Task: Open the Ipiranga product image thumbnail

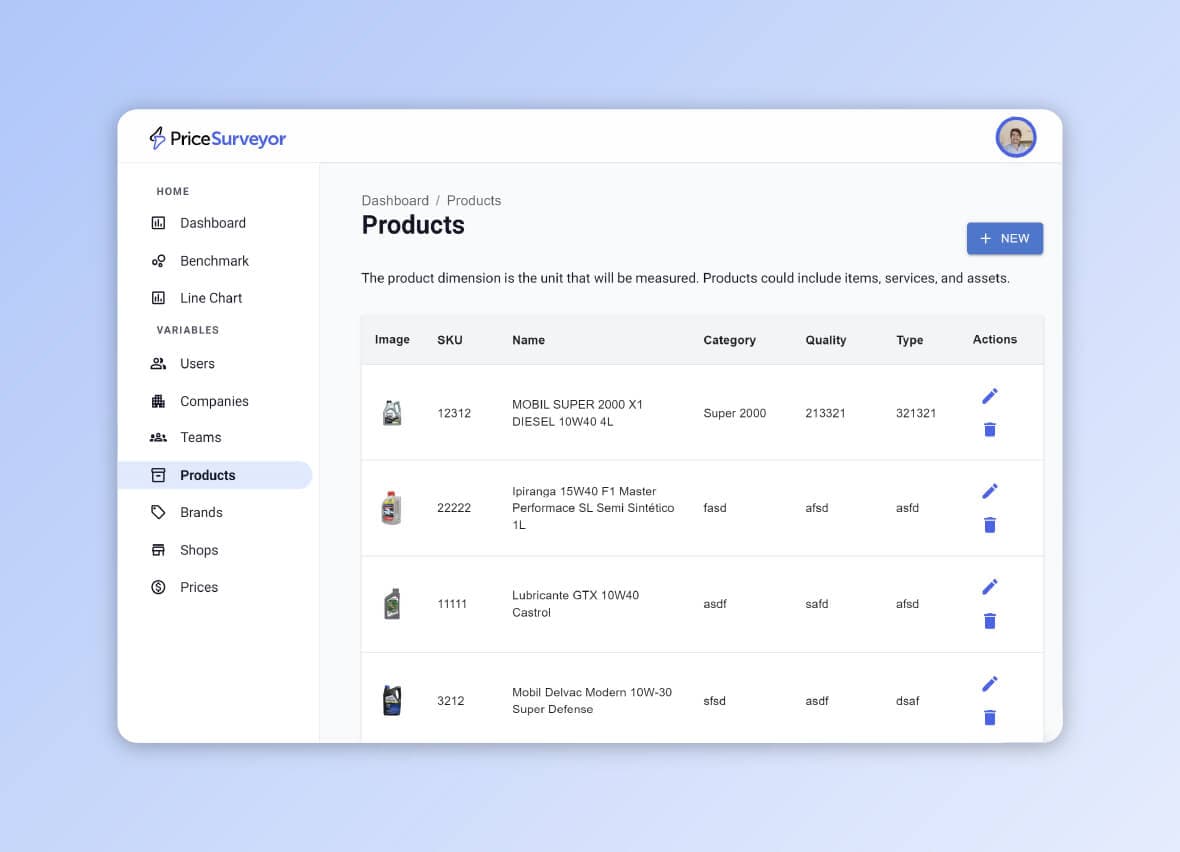Action: (x=391, y=508)
